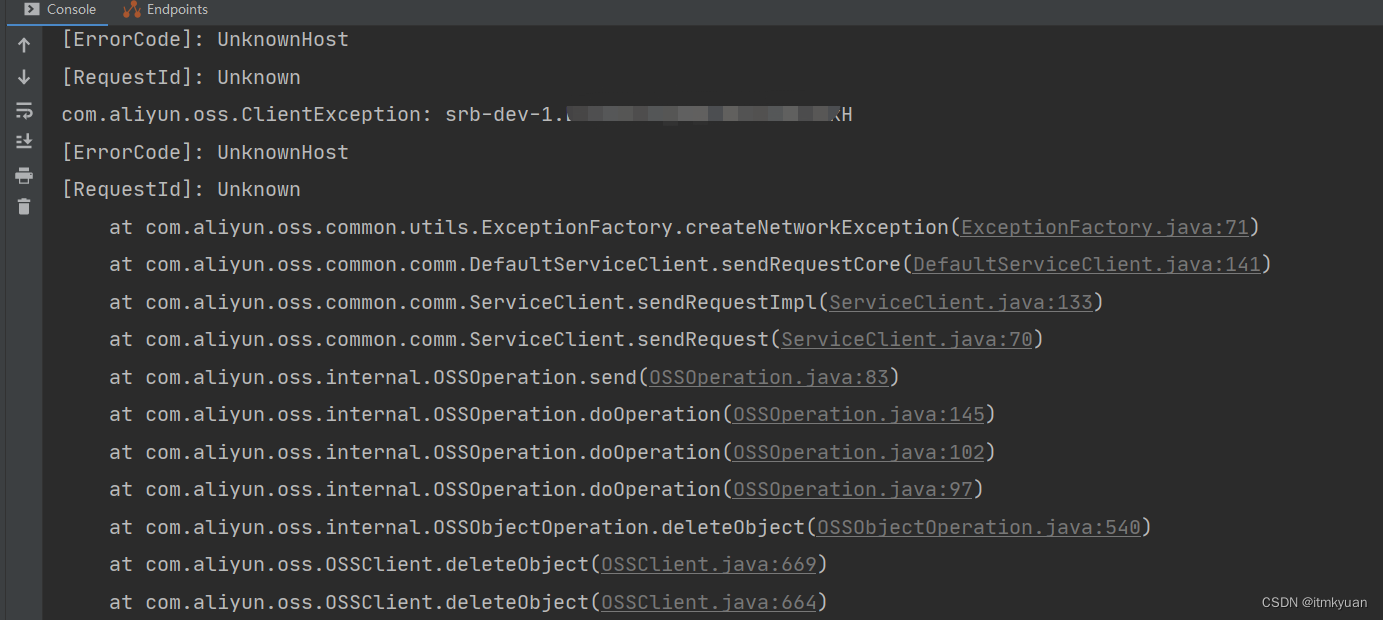
Task: Click the OSSClient.java:669 link
Action: [709, 564]
